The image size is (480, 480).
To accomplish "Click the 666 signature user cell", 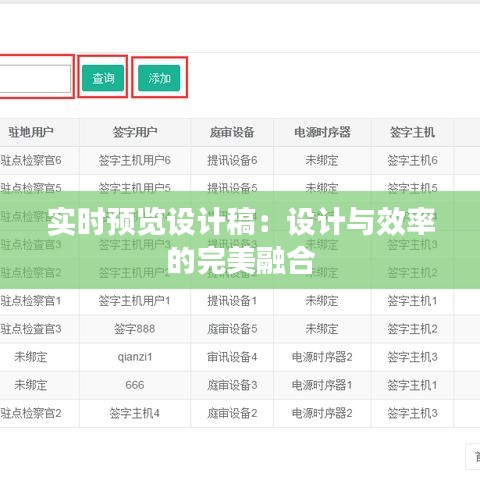I will point(135,385).
